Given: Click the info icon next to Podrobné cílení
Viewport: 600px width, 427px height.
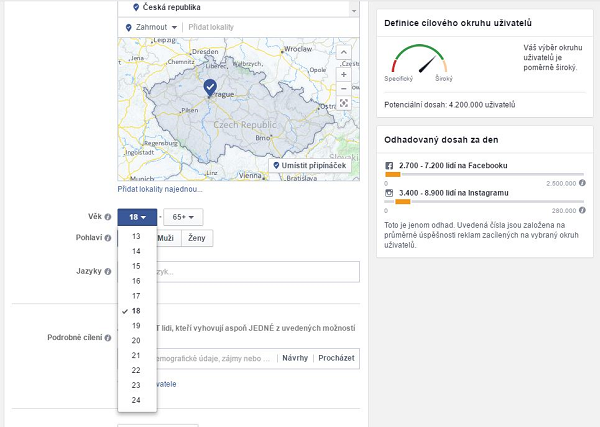Looking at the screenshot, I should 108,338.
